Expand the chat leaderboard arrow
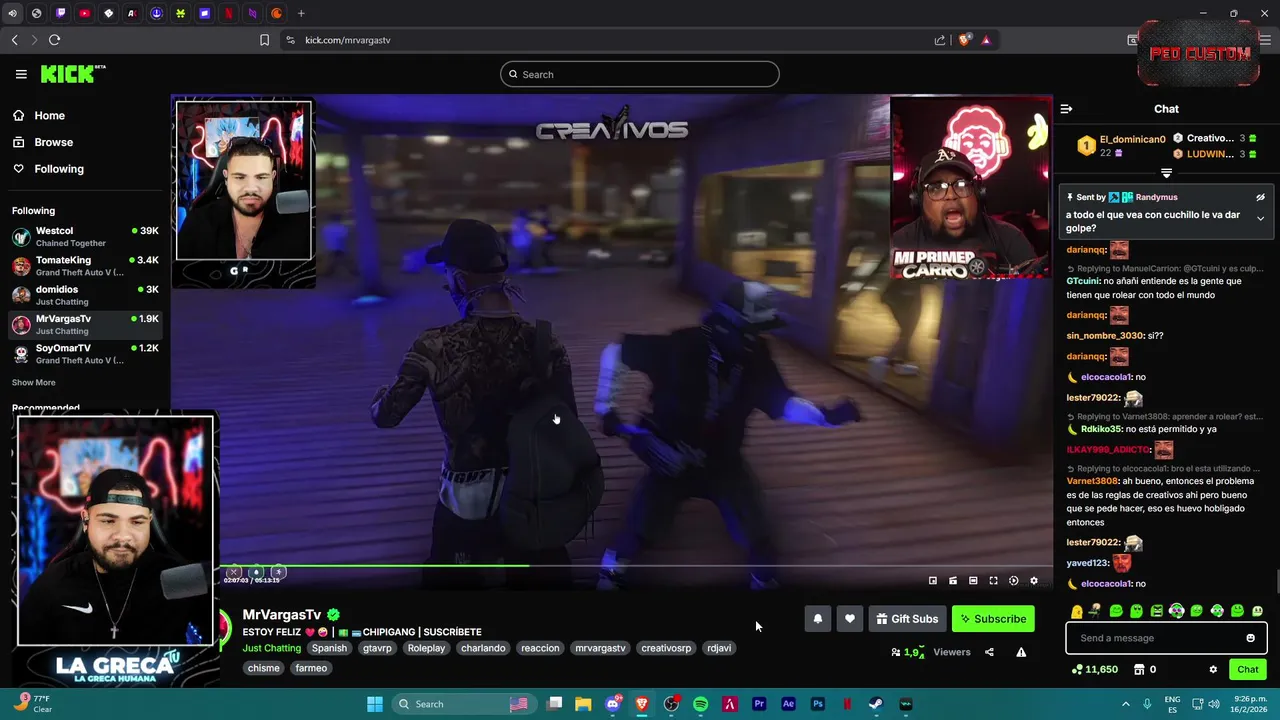Image resolution: width=1280 pixels, height=720 pixels. 1166,173
